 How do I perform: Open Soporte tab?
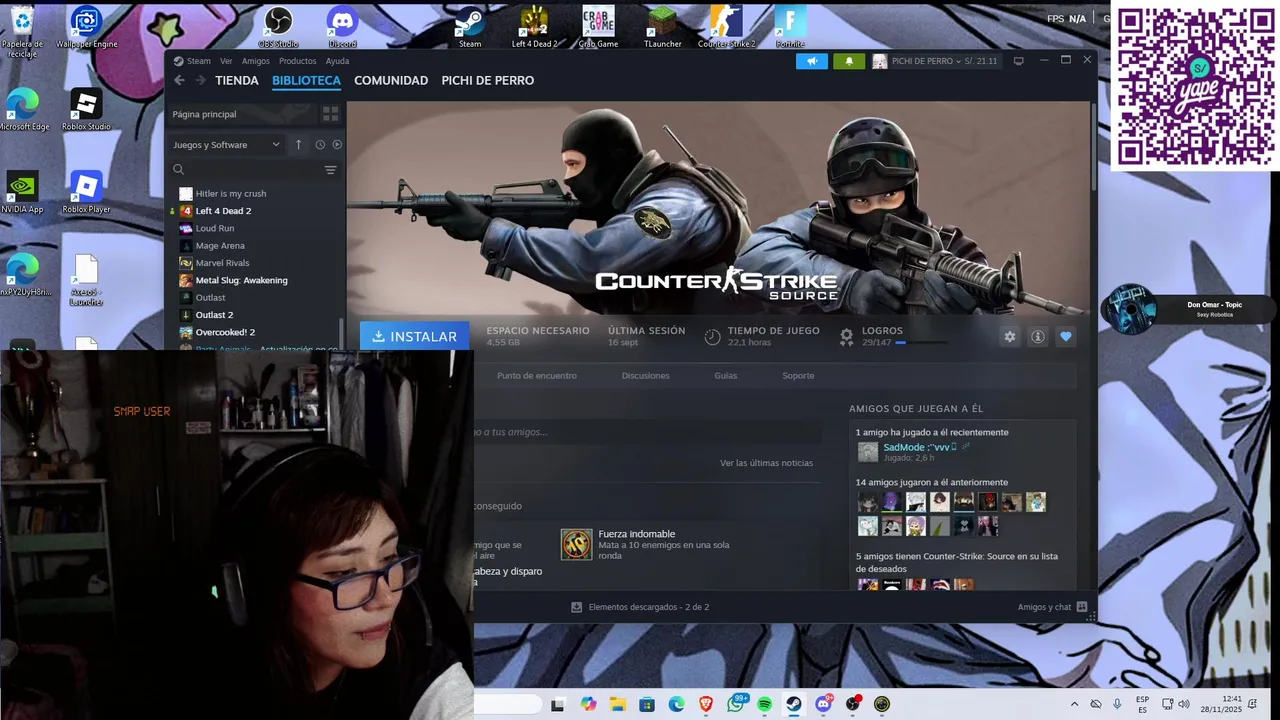pyautogui.click(x=798, y=376)
